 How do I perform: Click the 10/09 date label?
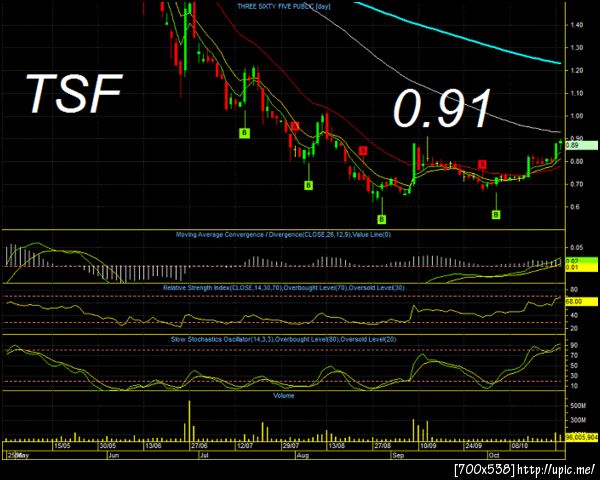coord(428,446)
